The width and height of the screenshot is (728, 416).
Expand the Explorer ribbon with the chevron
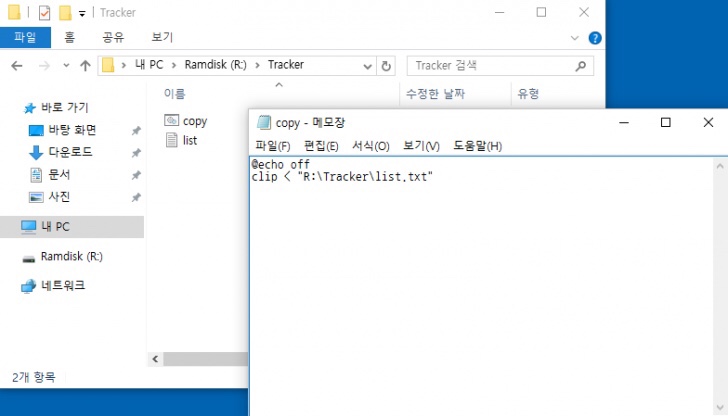click(x=575, y=38)
